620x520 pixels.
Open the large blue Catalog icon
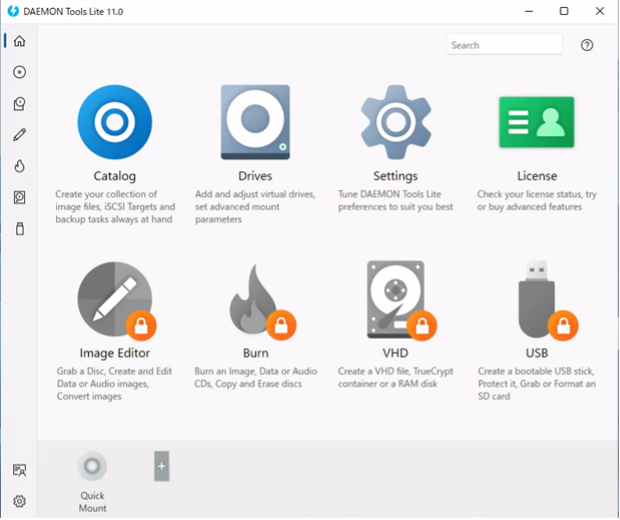[x=115, y=122]
